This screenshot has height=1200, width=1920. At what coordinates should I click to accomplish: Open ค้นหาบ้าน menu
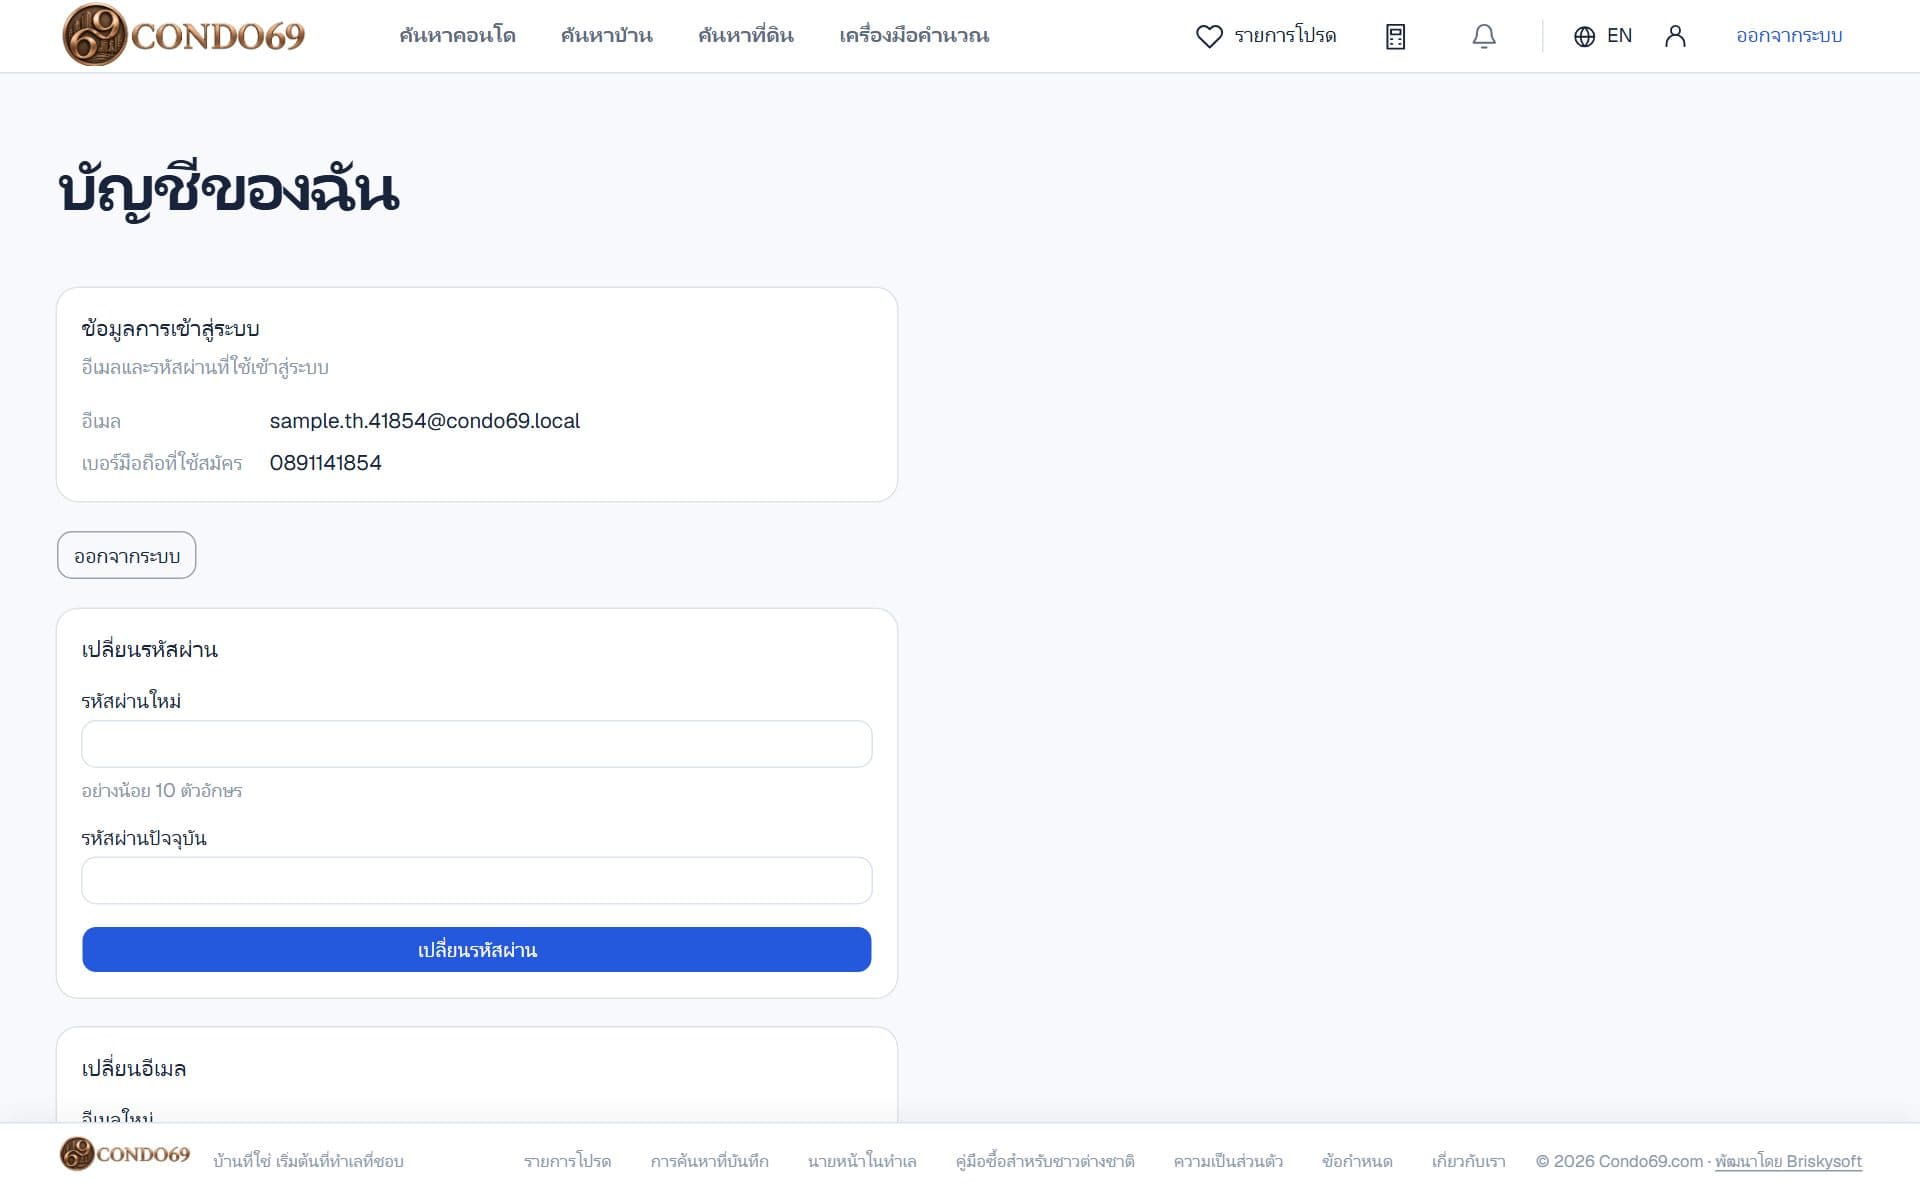(606, 35)
